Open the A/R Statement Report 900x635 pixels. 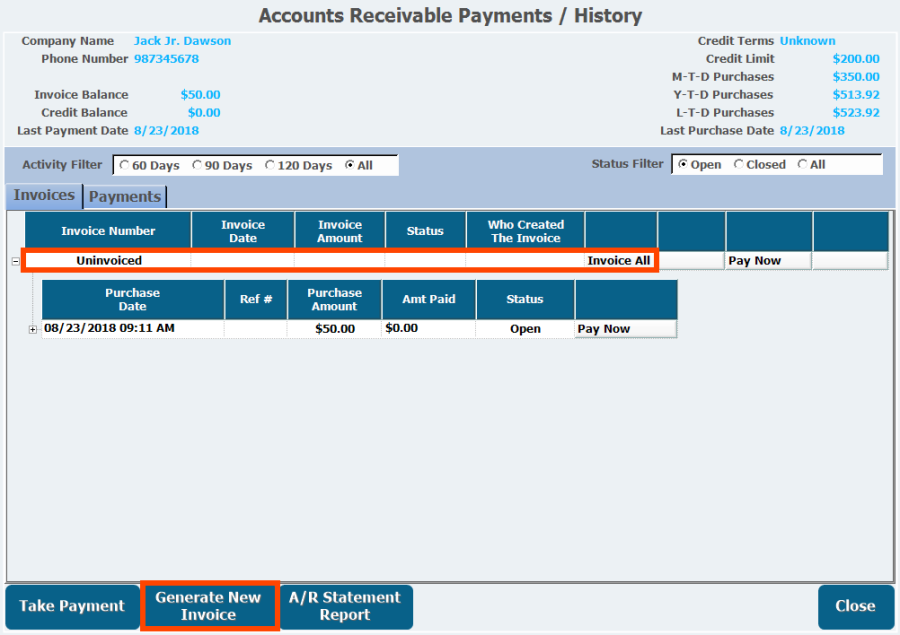pos(345,606)
